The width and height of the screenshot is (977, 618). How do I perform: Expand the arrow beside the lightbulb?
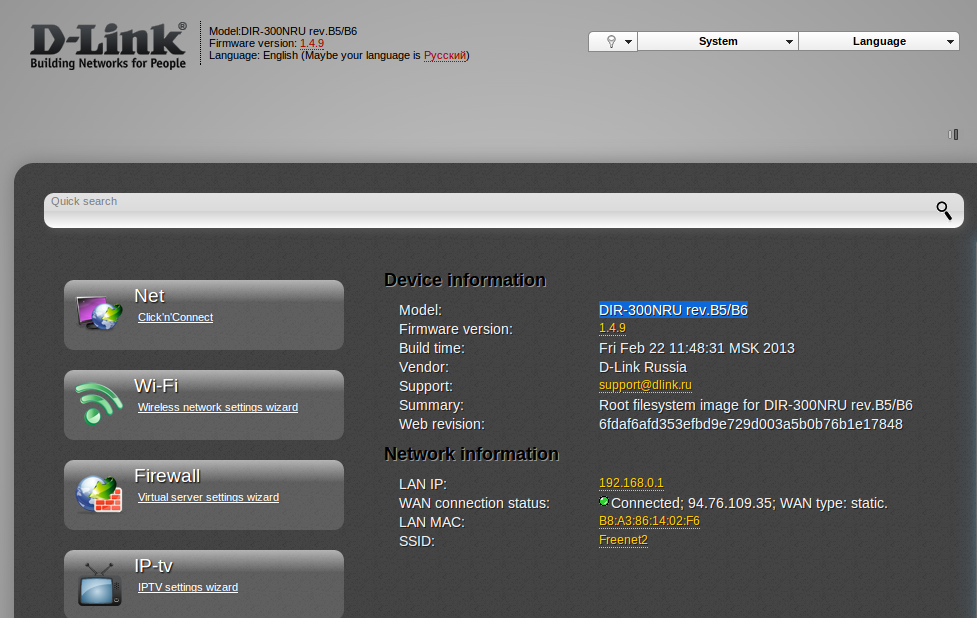[628, 42]
